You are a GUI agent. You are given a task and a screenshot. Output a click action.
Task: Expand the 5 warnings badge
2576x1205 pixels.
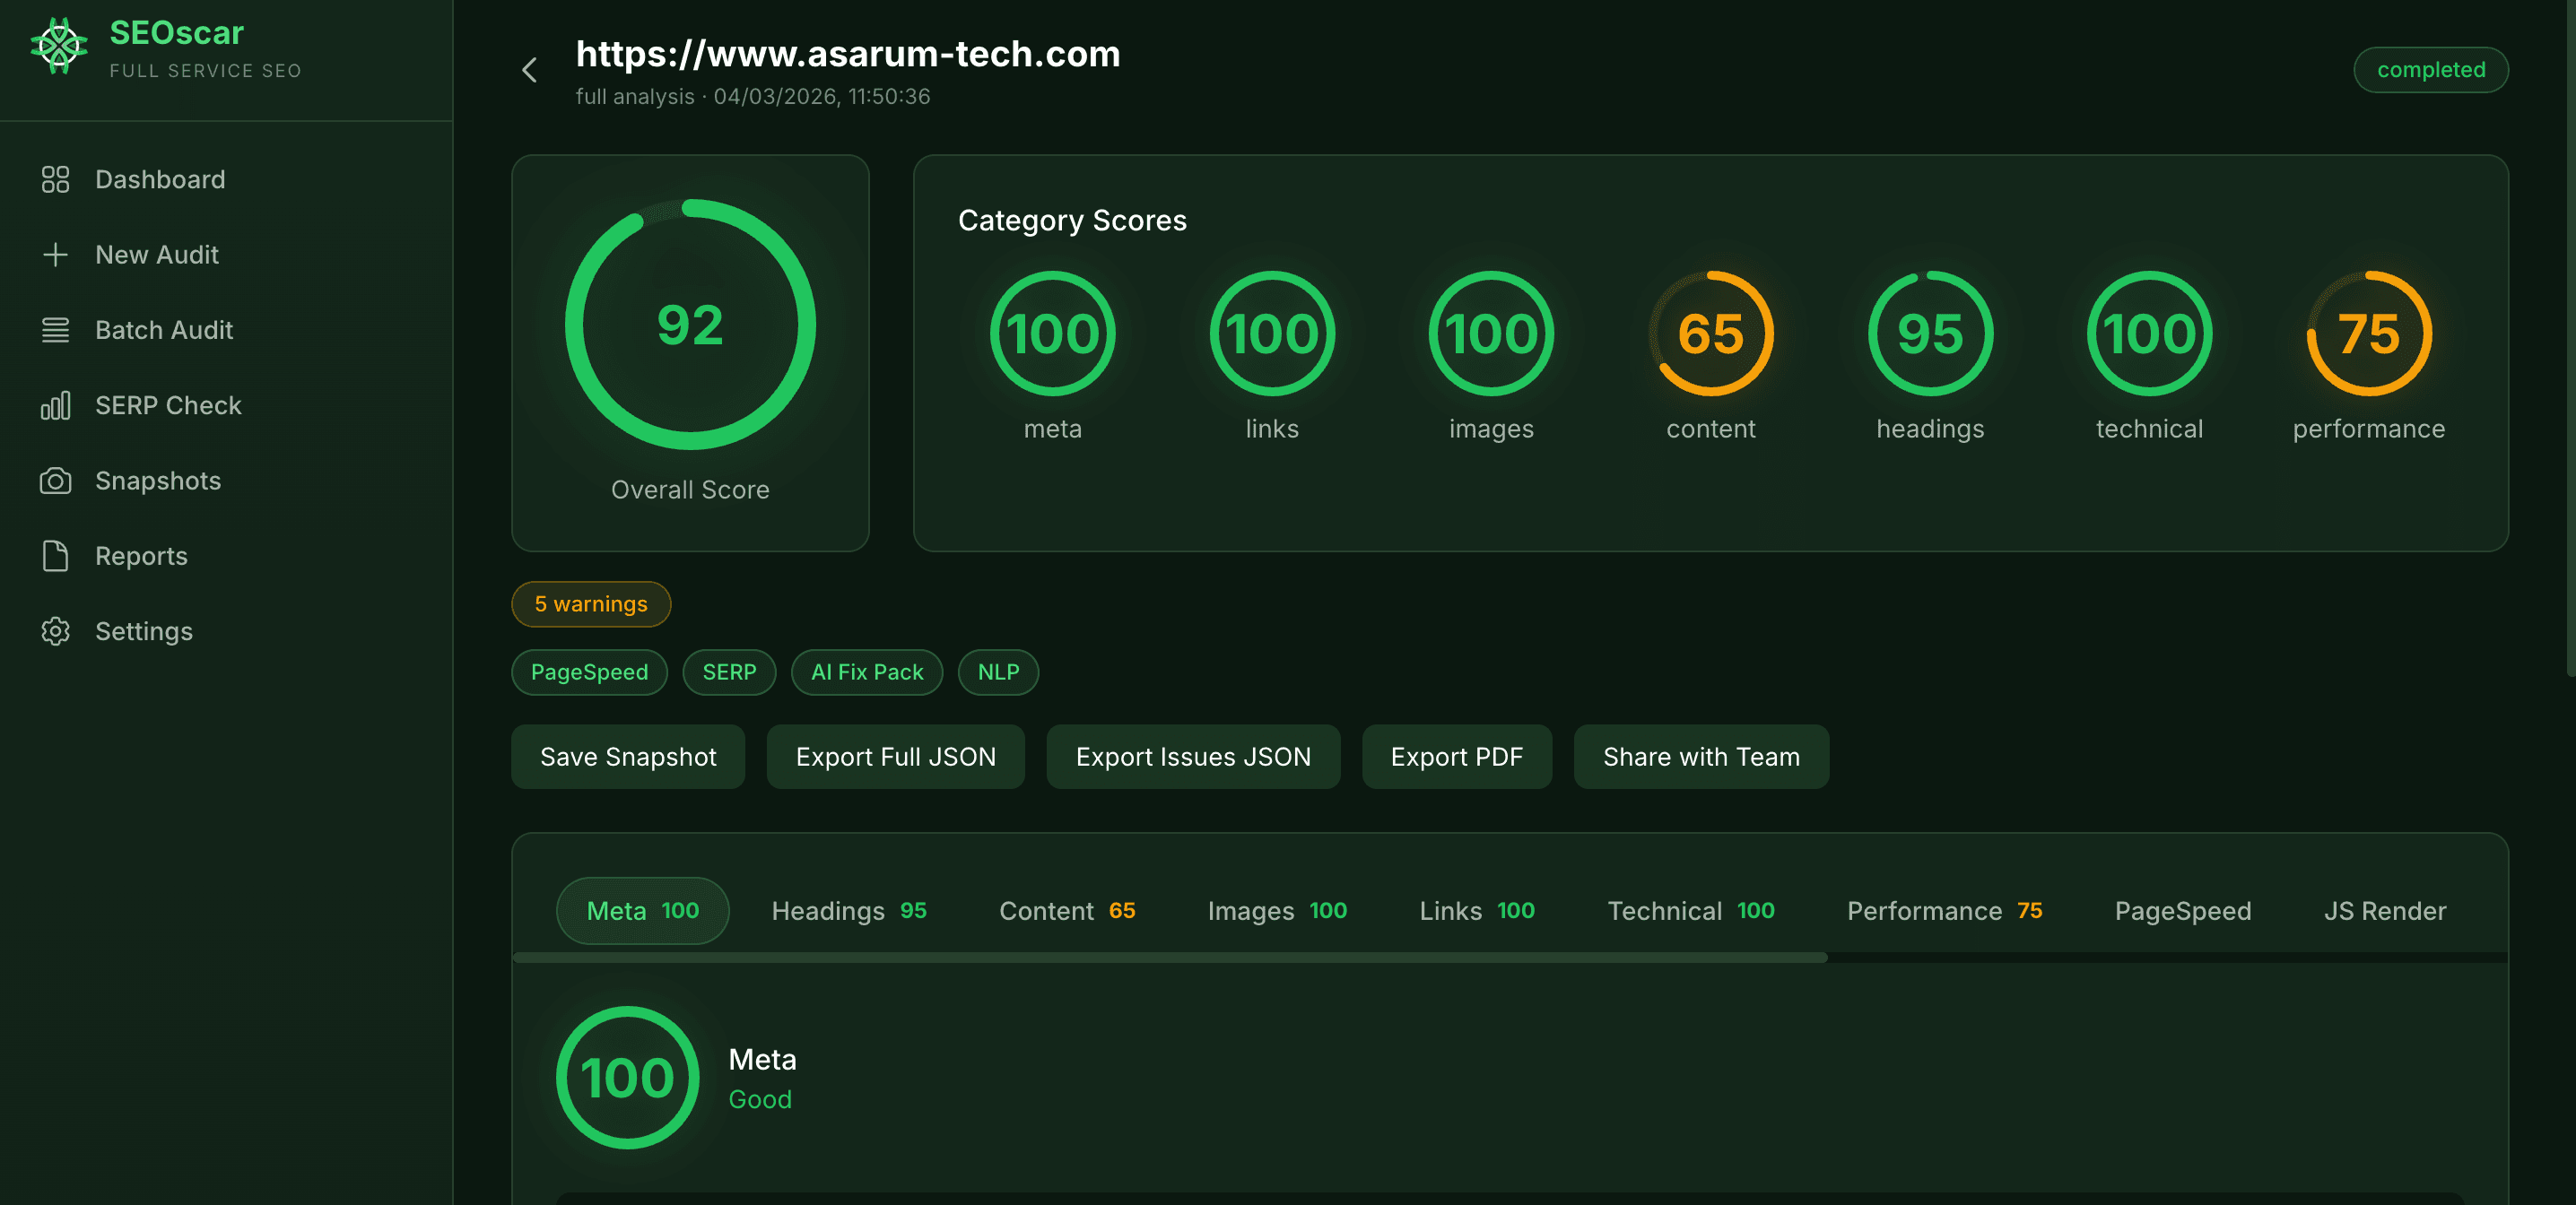point(590,604)
